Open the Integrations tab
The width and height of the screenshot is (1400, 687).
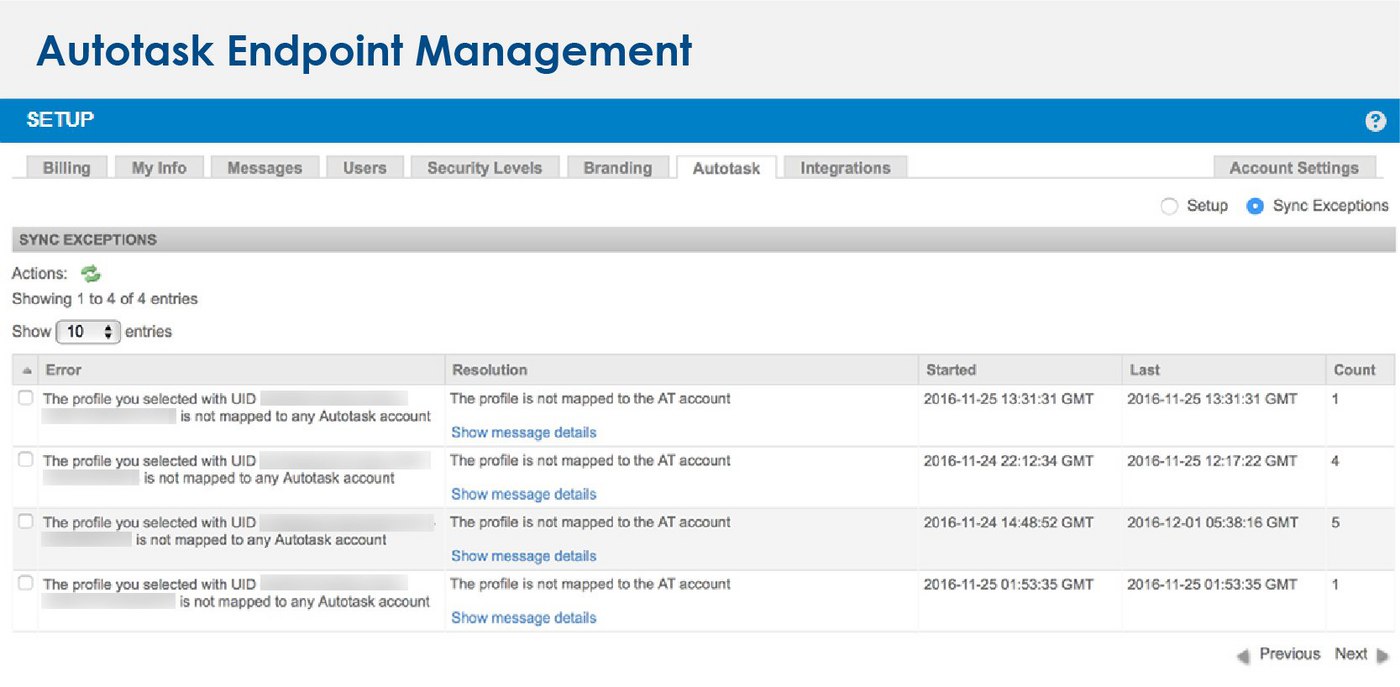tap(845, 168)
